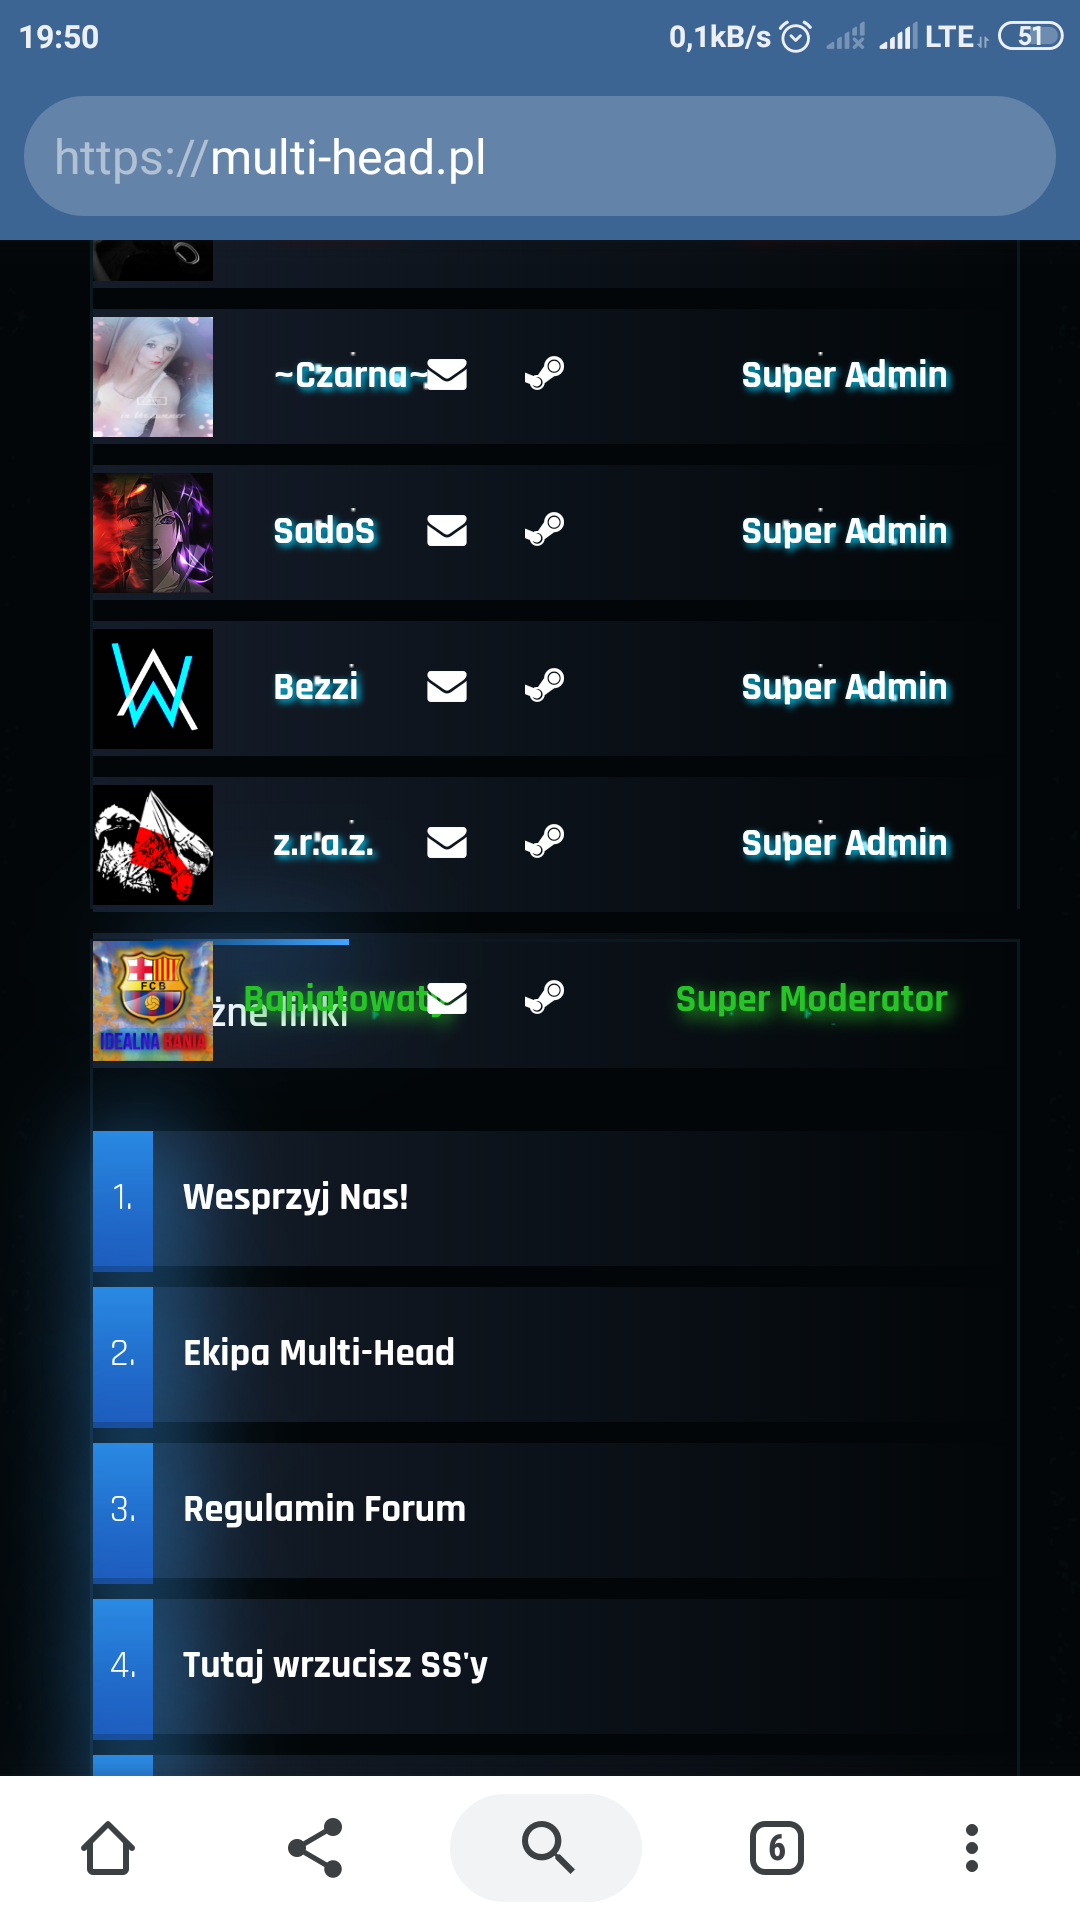
Task: Open the Steam profile icon for SadoS
Action: (545, 529)
